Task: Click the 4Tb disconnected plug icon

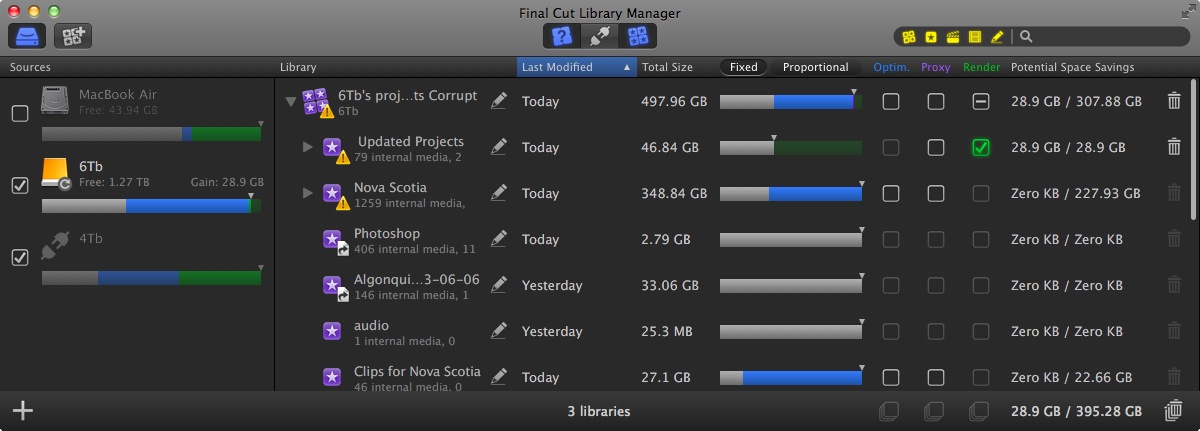Action: coord(56,246)
